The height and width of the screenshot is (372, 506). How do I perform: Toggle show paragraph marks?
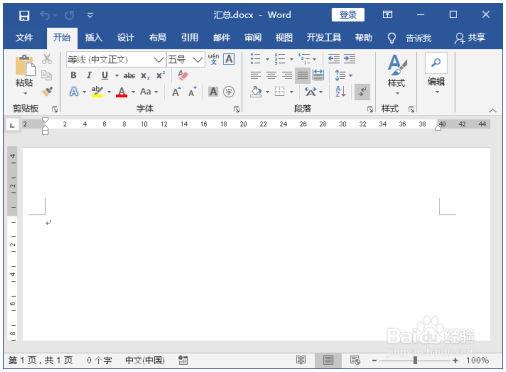[362, 91]
